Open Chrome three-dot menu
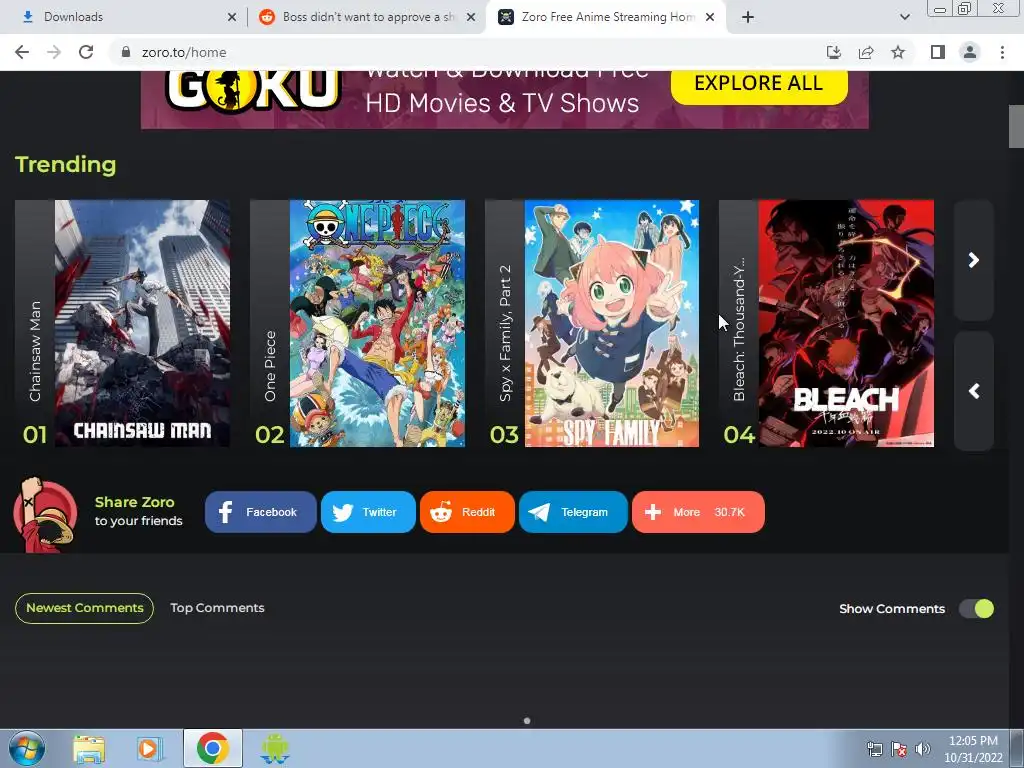 [1002, 52]
